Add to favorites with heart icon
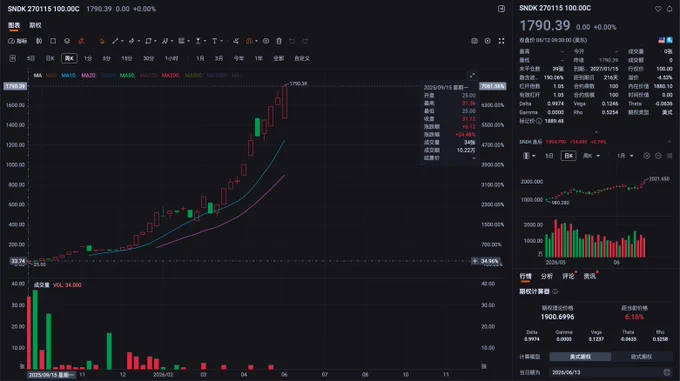Screen dimensions: 680x381 click(x=658, y=9)
